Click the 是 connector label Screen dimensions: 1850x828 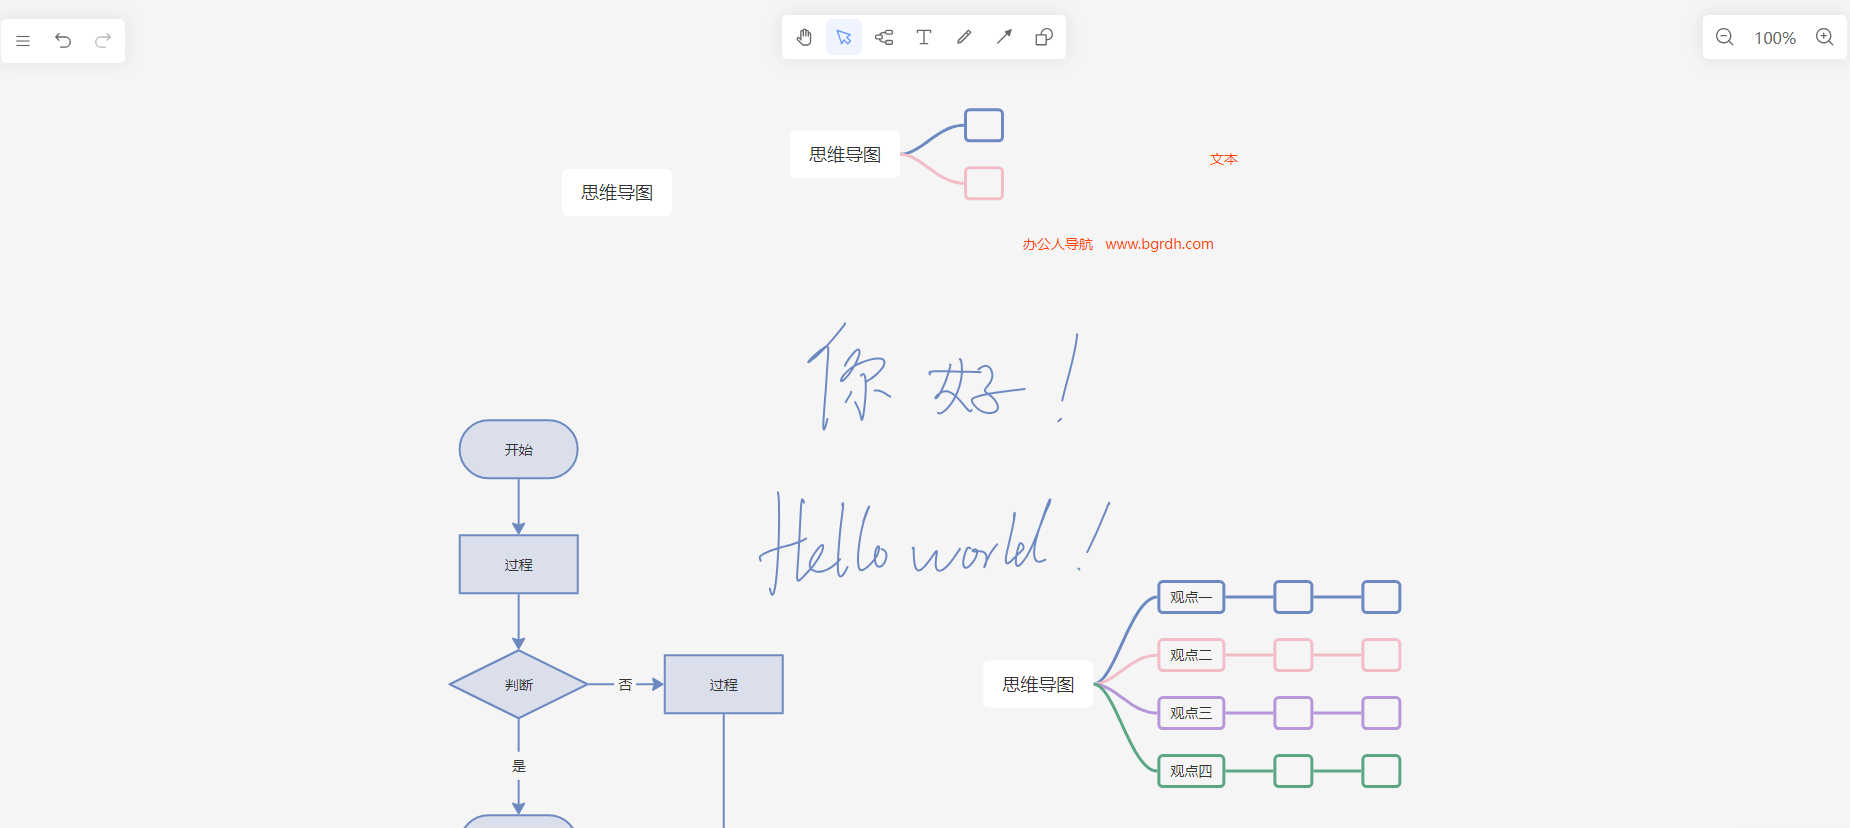519,766
